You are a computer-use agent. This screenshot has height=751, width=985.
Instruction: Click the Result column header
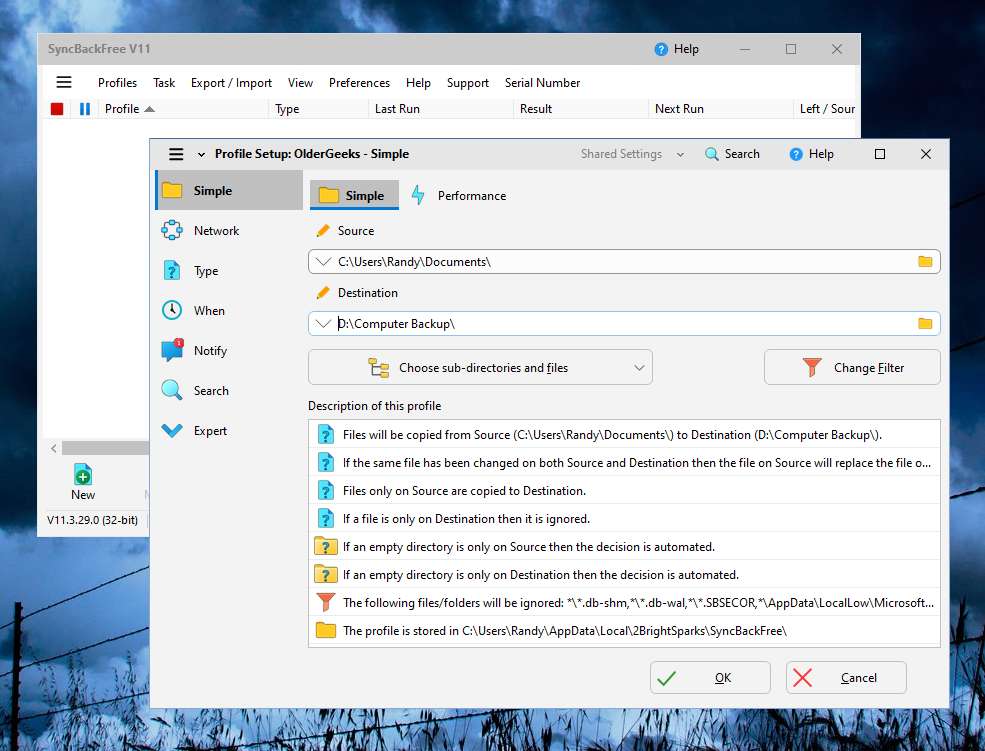[x=581, y=109]
